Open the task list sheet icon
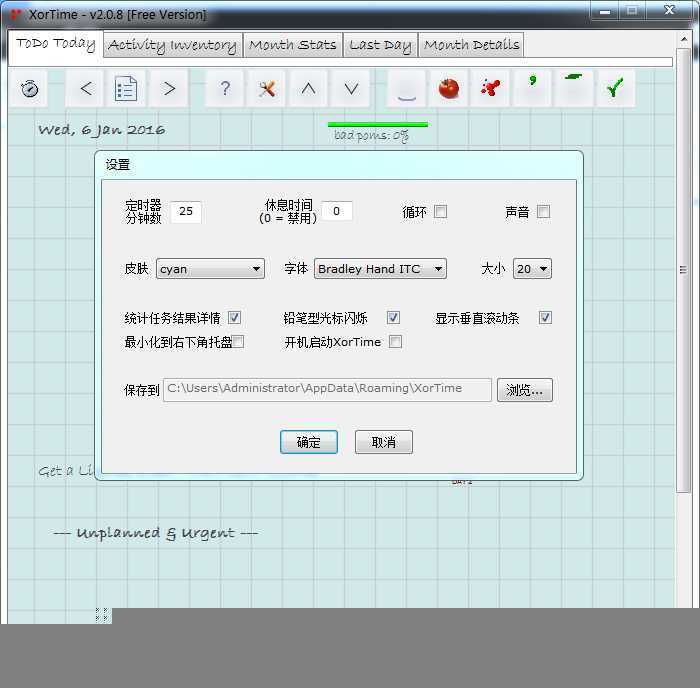Image resolution: width=700 pixels, height=688 pixels. 126,88
